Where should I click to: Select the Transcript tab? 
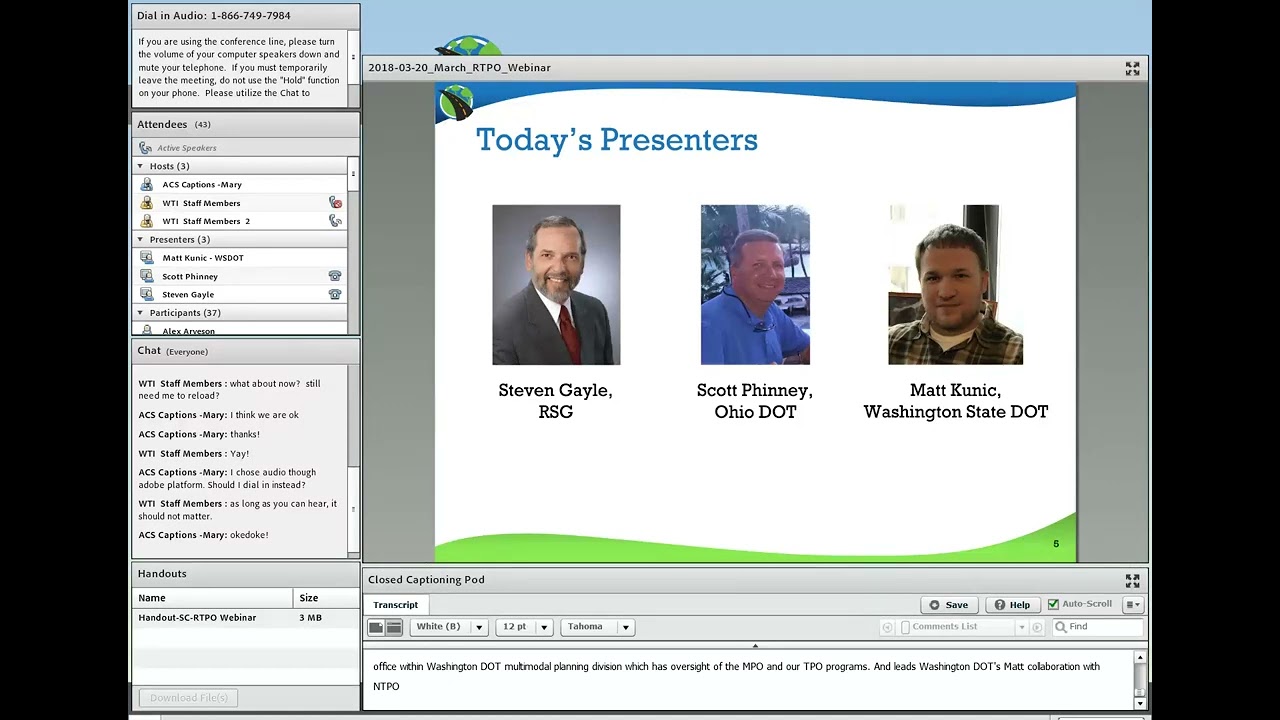(x=396, y=605)
